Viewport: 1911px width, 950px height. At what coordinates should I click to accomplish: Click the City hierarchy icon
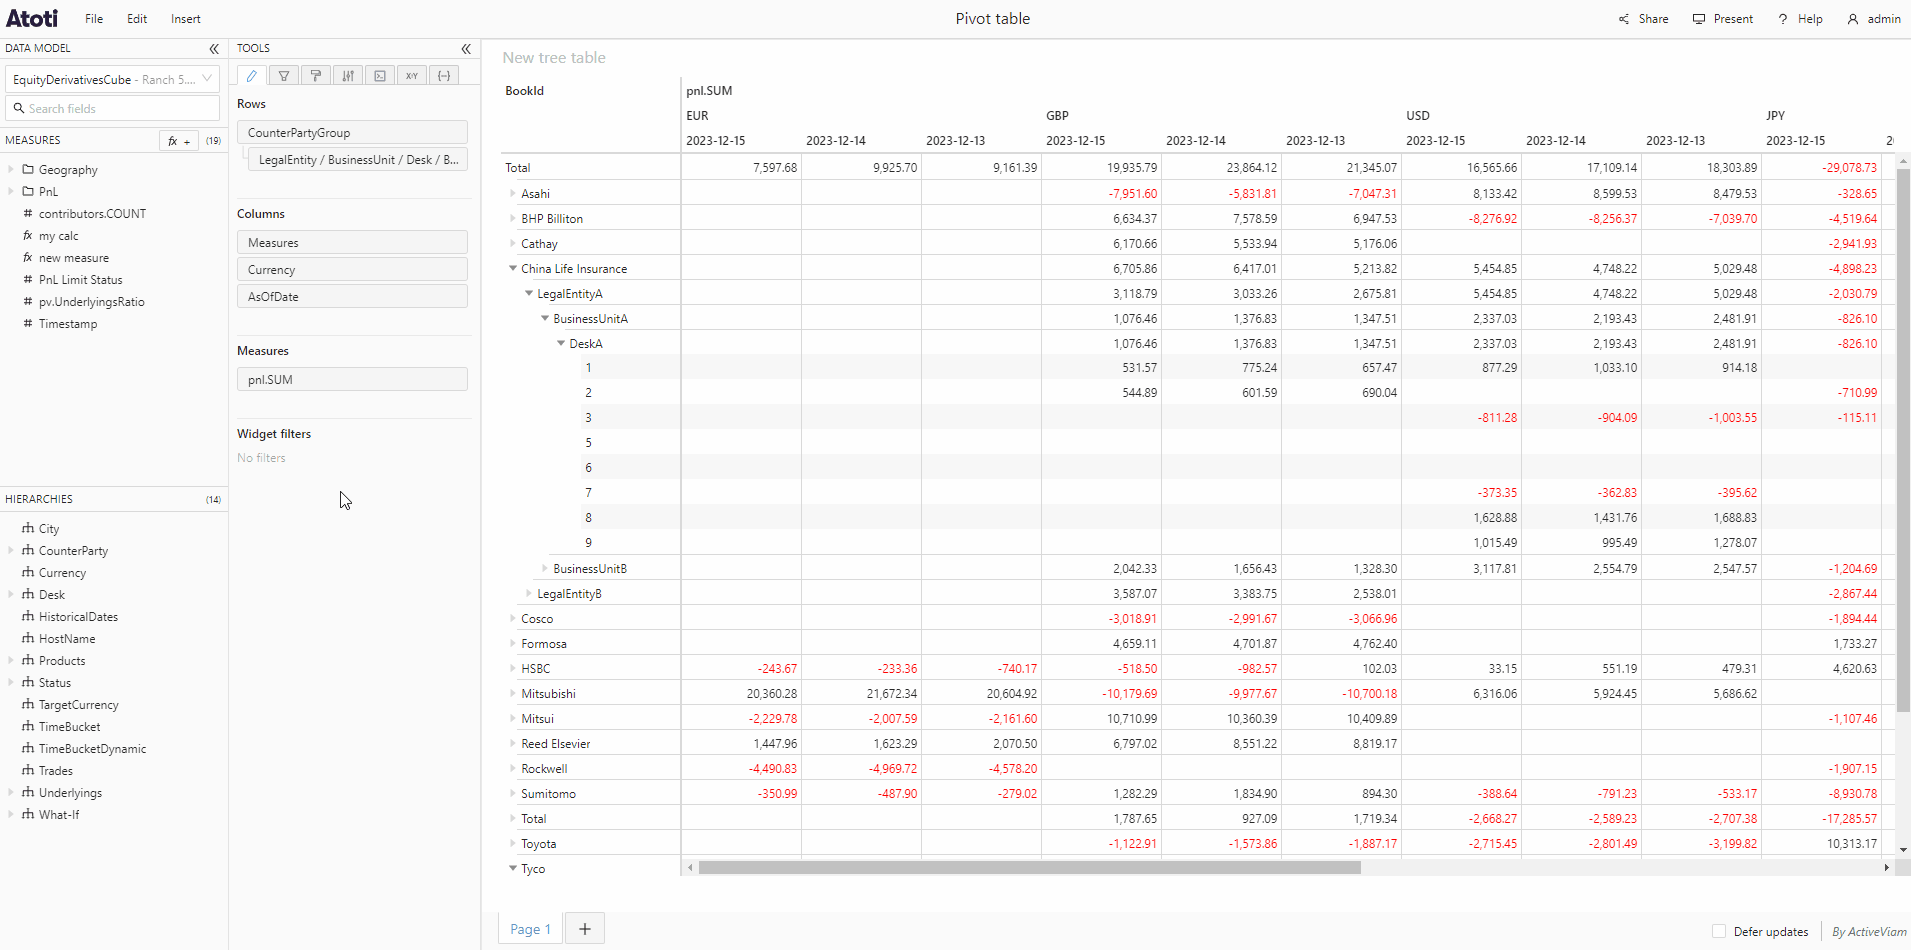click(28, 528)
